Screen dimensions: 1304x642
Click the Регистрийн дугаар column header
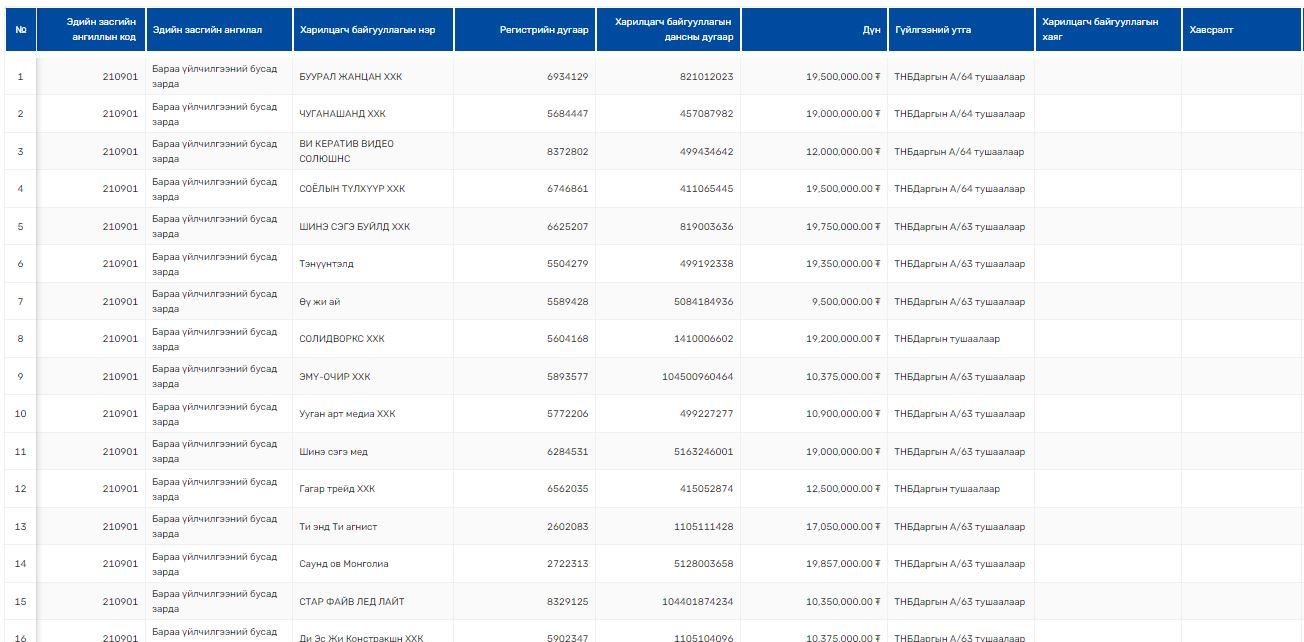pos(543,30)
